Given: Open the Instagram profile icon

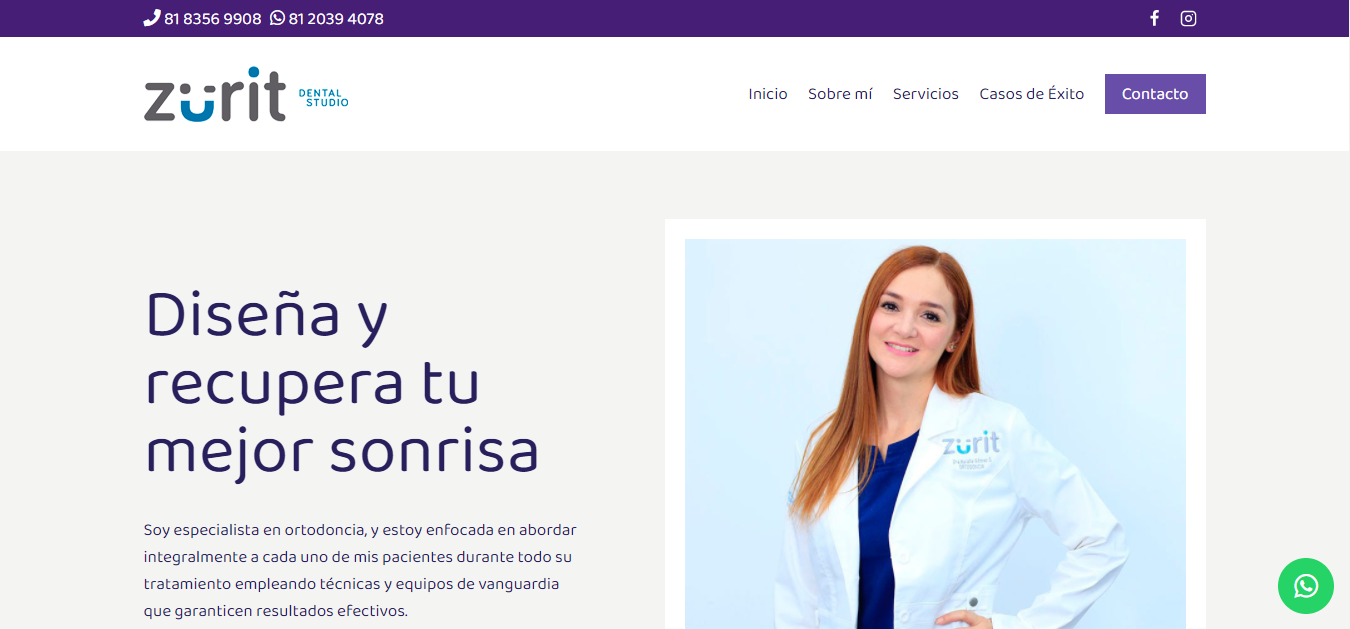Looking at the screenshot, I should (1188, 18).
